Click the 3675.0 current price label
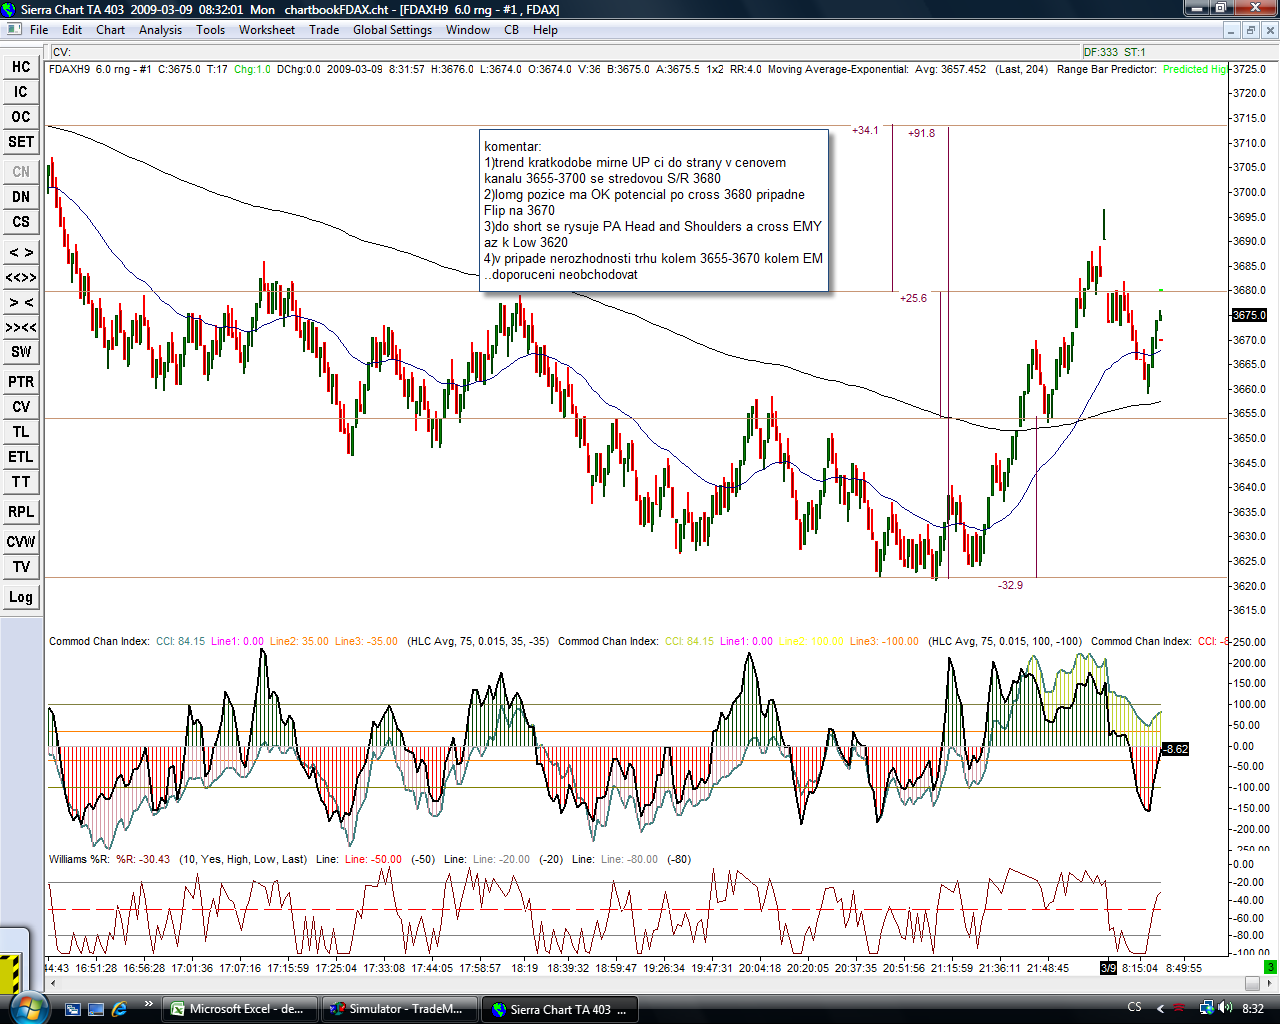Screen dimensions: 1280x1024 coord(1249,315)
